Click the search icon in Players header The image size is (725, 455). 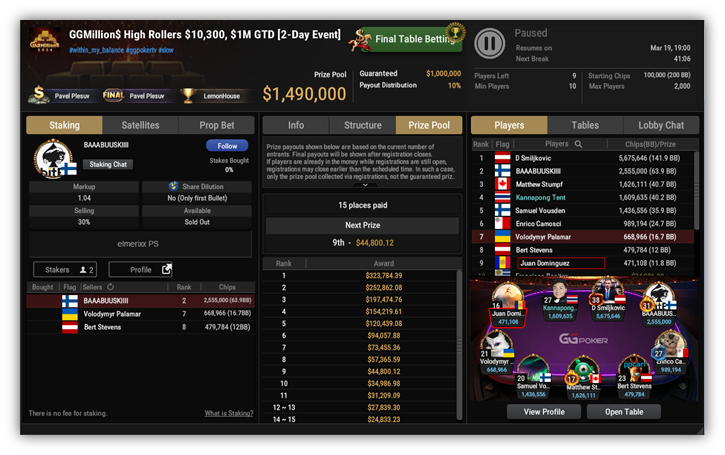pyautogui.click(x=578, y=144)
